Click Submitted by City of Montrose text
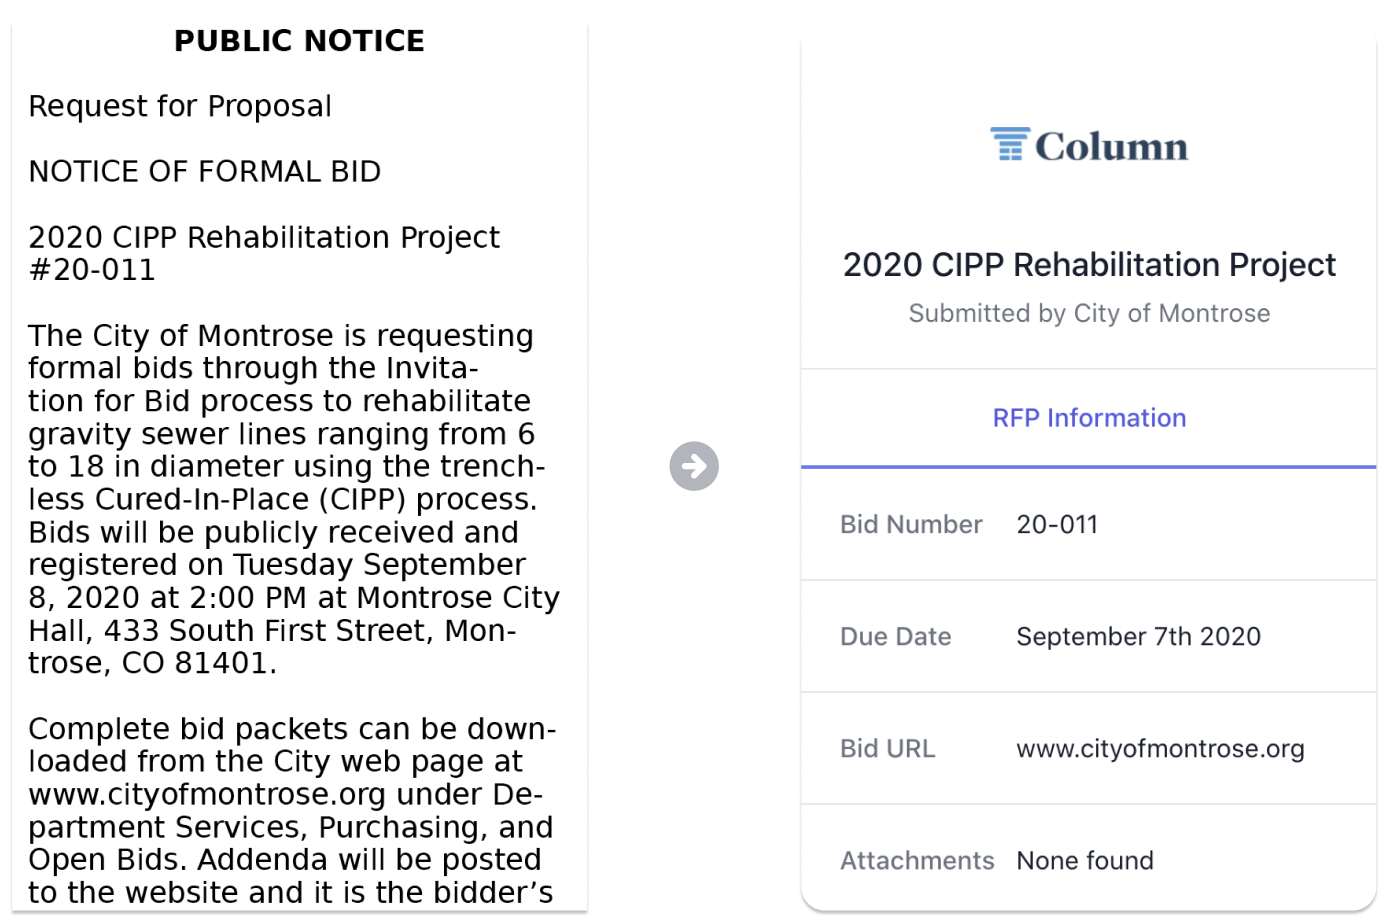This screenshot has width=1396, height=922. pyautogui.click(x=1089, y=314)
